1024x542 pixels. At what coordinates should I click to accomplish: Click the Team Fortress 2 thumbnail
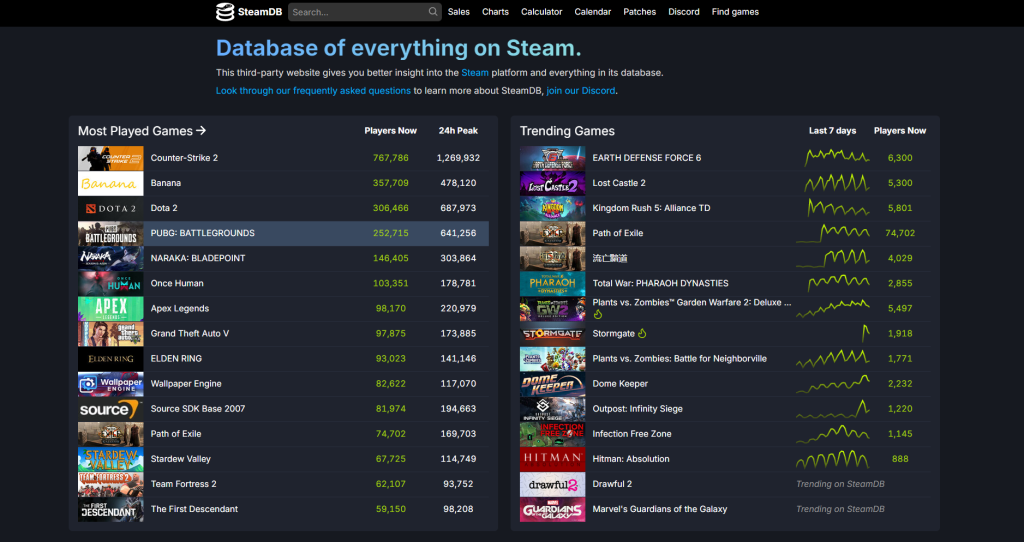pos(110,485)
